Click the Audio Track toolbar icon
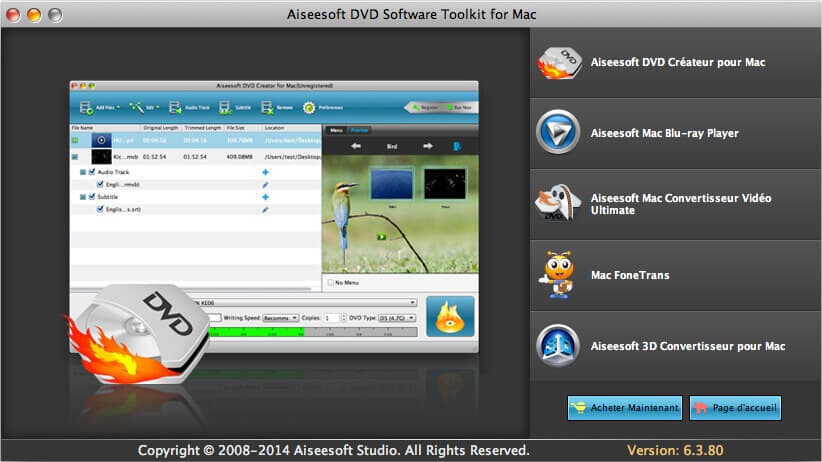Screen dimensions: 822x462 [x=175, y=108]
